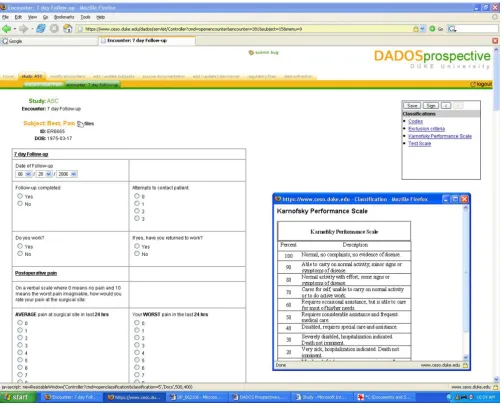Click the search engine icon in search box
502x406 pixels.
[x=452, y=29]
